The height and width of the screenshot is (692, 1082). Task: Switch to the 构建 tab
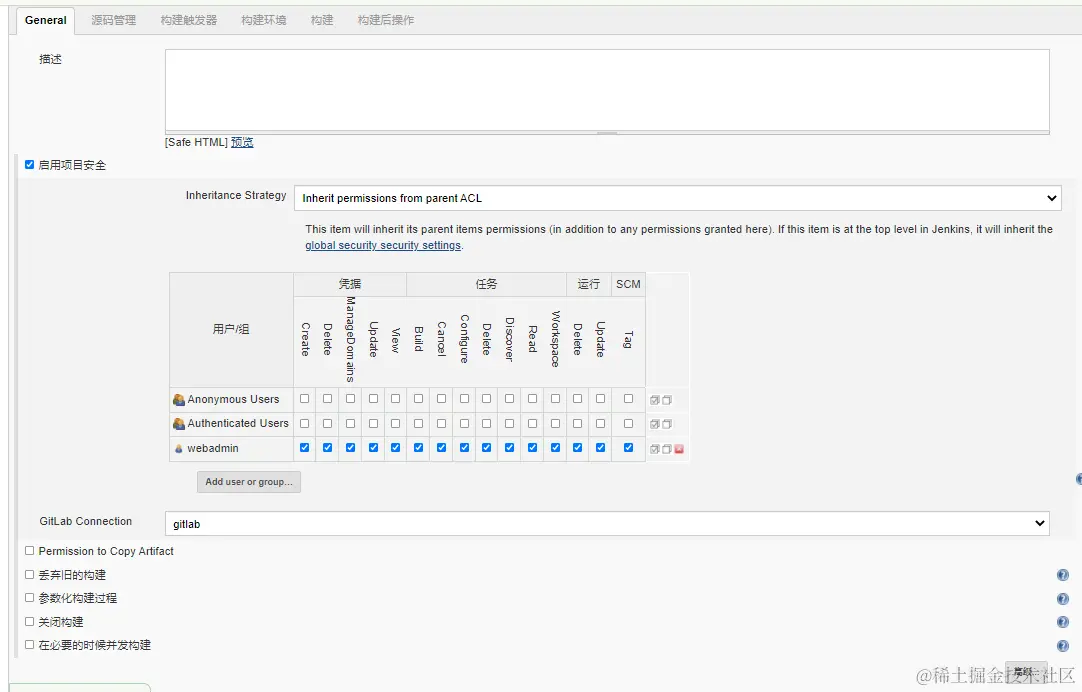(322, 20)
